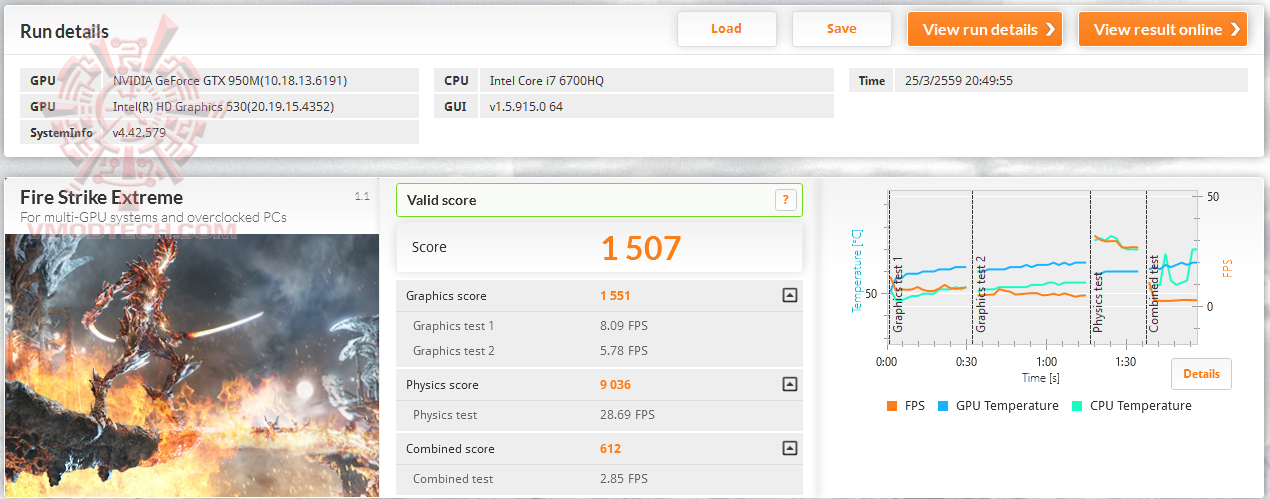Viewport: 1270px width, 499px height.
Task: Toggle the GPU Temperature legend entry
Action: (997, 406)
